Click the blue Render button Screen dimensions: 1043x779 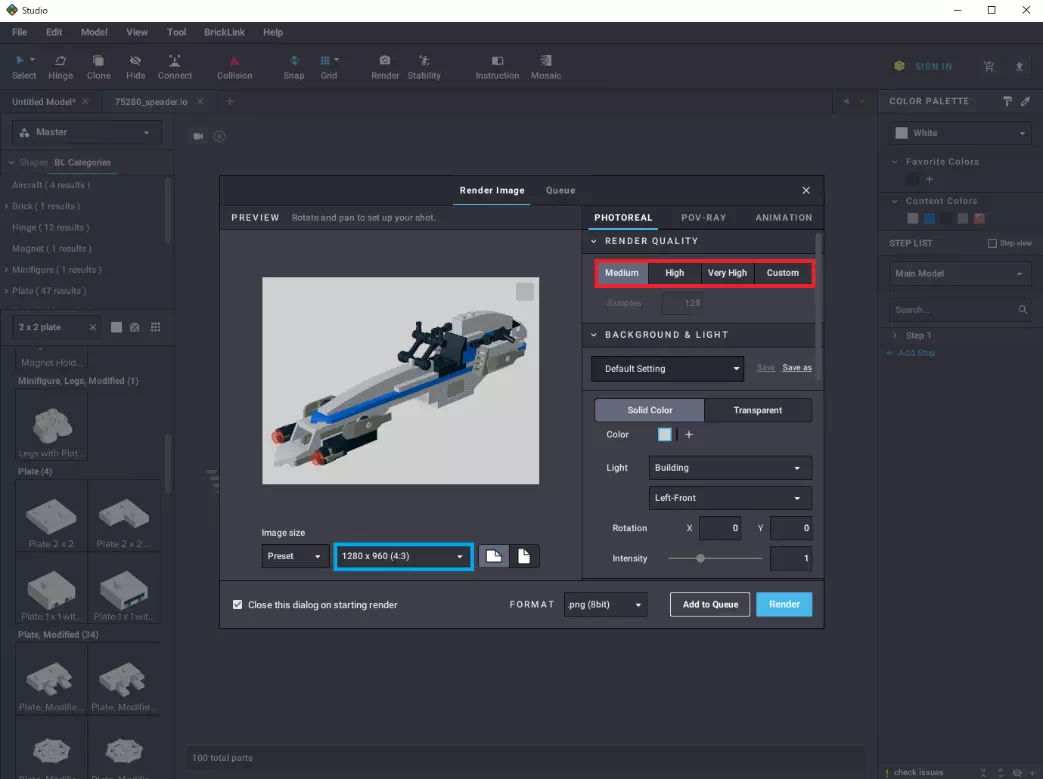784,604
